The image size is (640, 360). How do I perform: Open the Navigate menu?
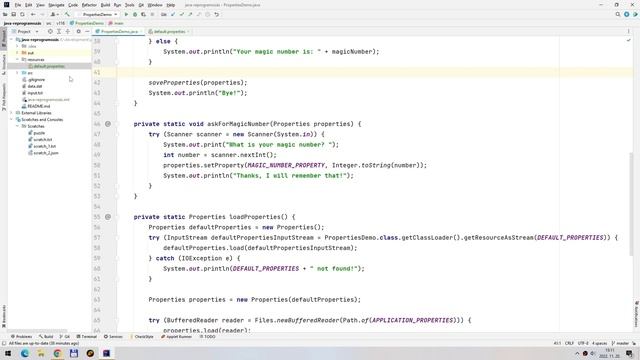point(56,5)
